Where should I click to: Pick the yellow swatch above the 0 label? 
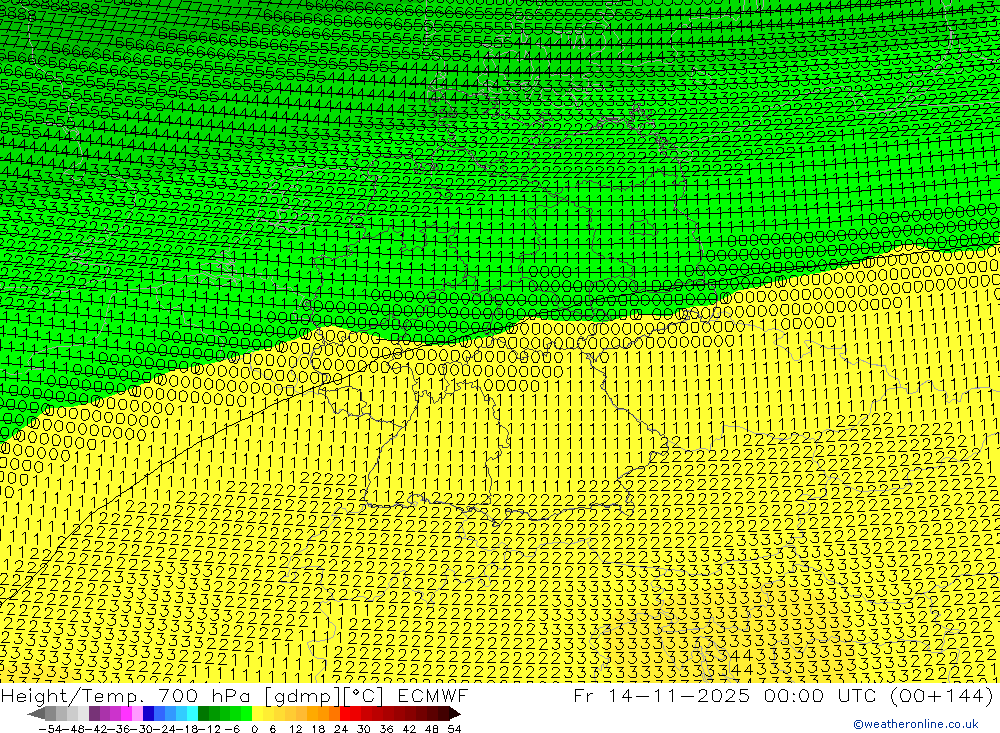[258, 714]
